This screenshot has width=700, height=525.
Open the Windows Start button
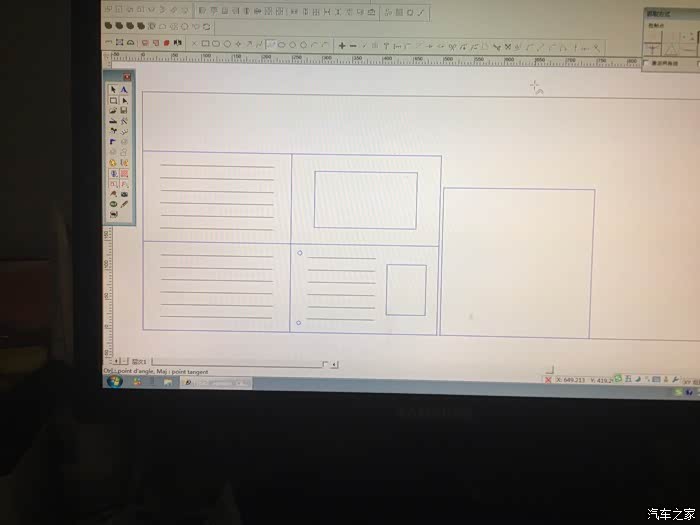coord(115,381)
